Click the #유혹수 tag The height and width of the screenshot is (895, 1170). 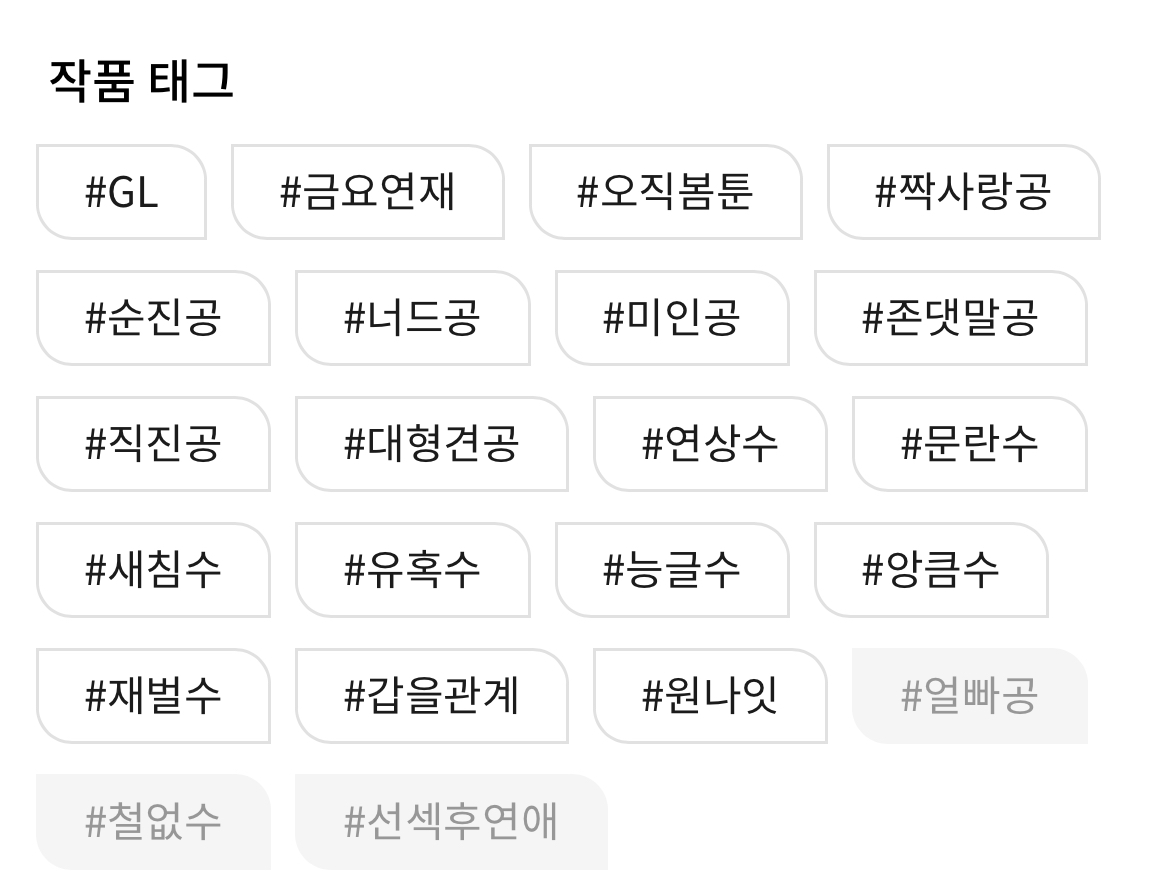[x=412, y=570]
